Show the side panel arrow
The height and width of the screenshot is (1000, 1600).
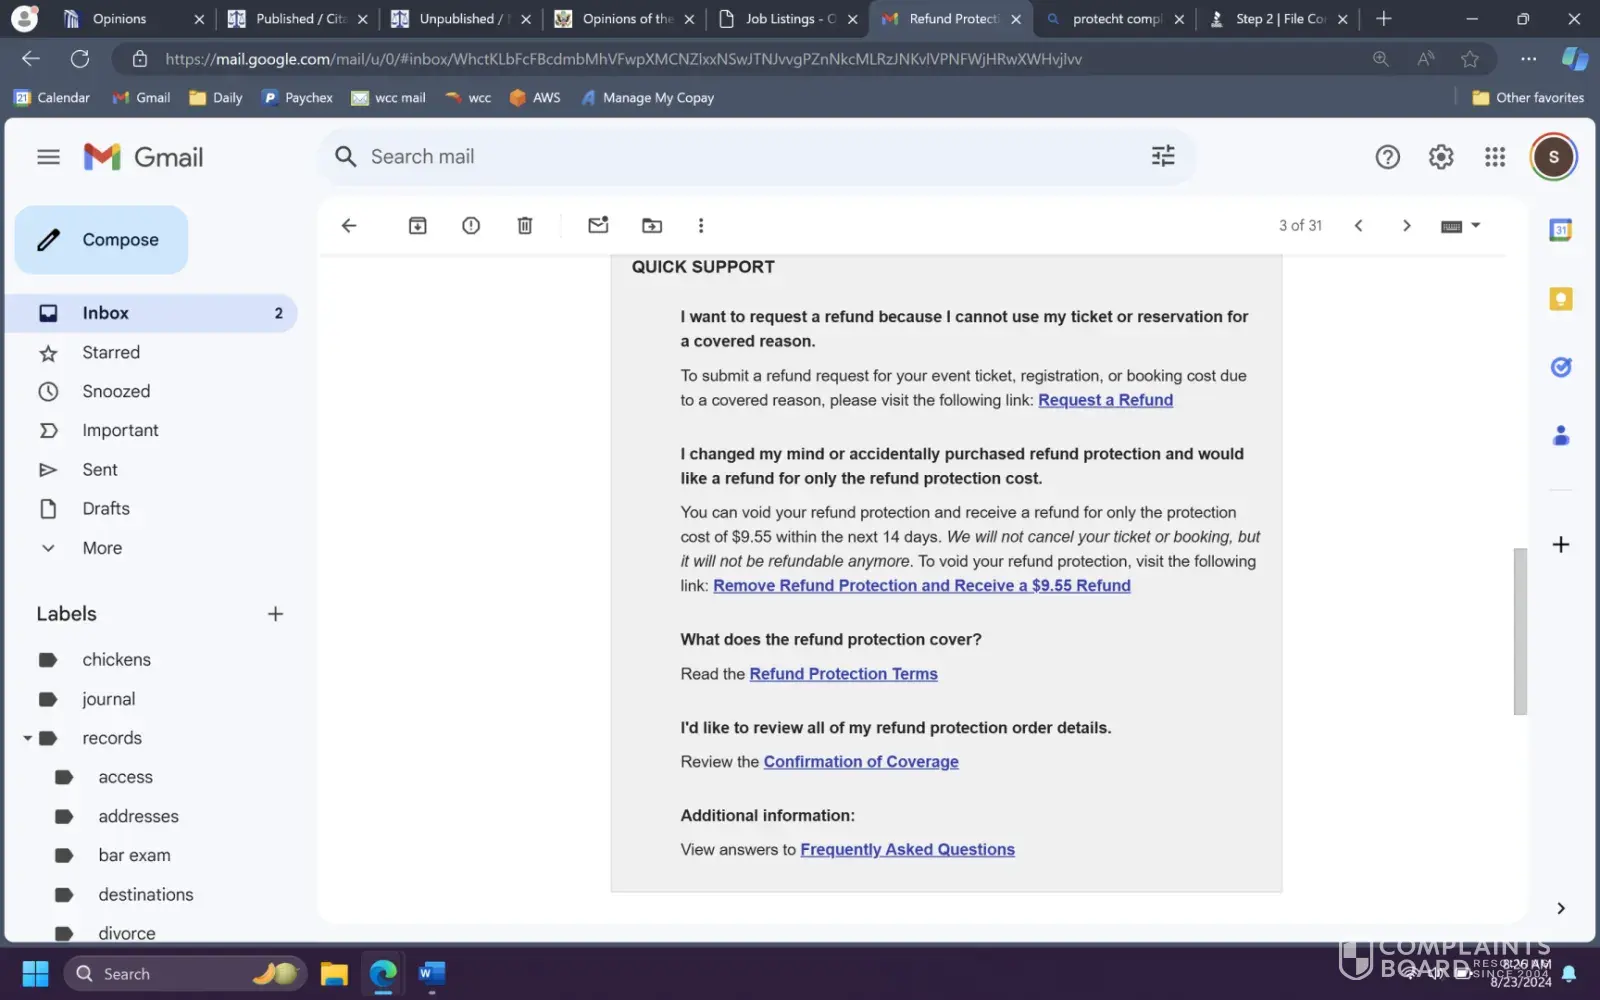pos(1561,908)
